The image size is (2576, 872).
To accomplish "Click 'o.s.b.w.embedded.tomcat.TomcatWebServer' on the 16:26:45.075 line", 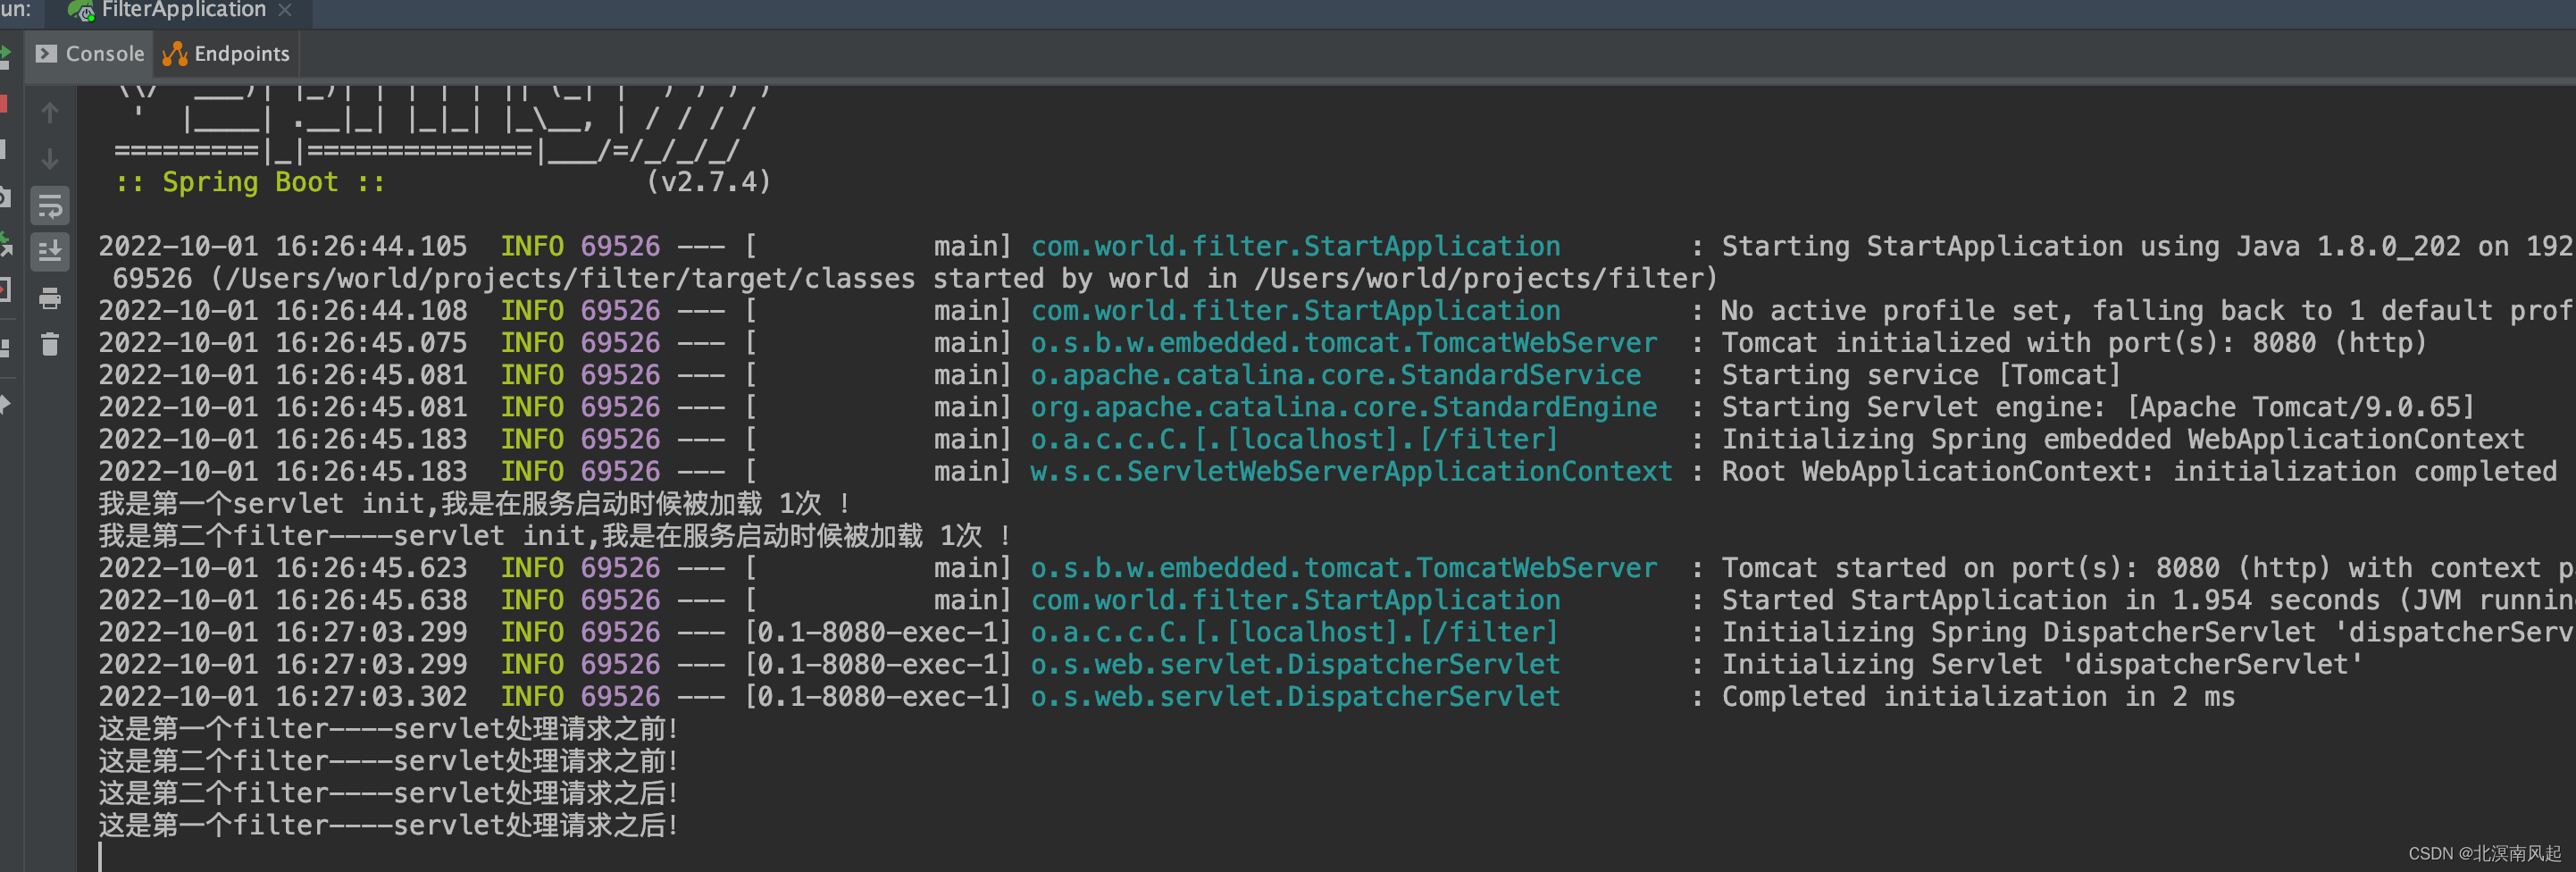I will click(x=1343, y=343).
